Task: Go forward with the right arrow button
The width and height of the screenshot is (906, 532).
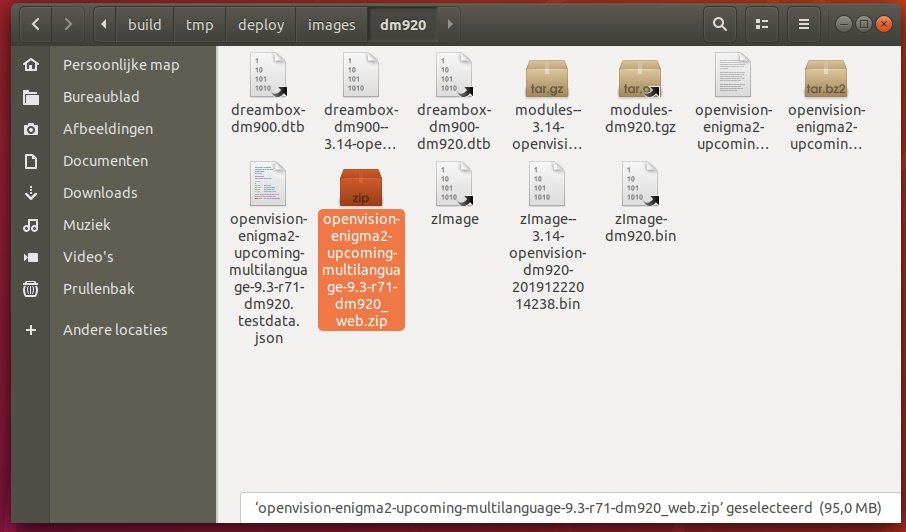Action: point(68,24)
